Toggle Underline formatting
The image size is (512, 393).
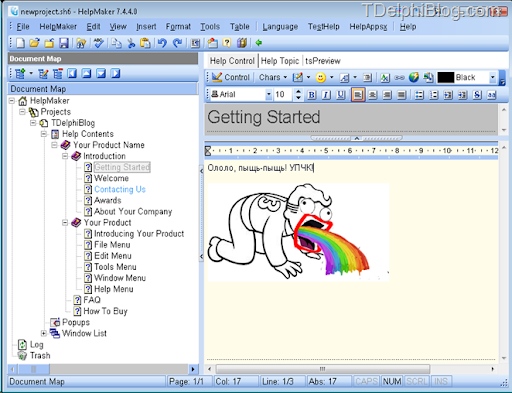(x=341, y=95)
